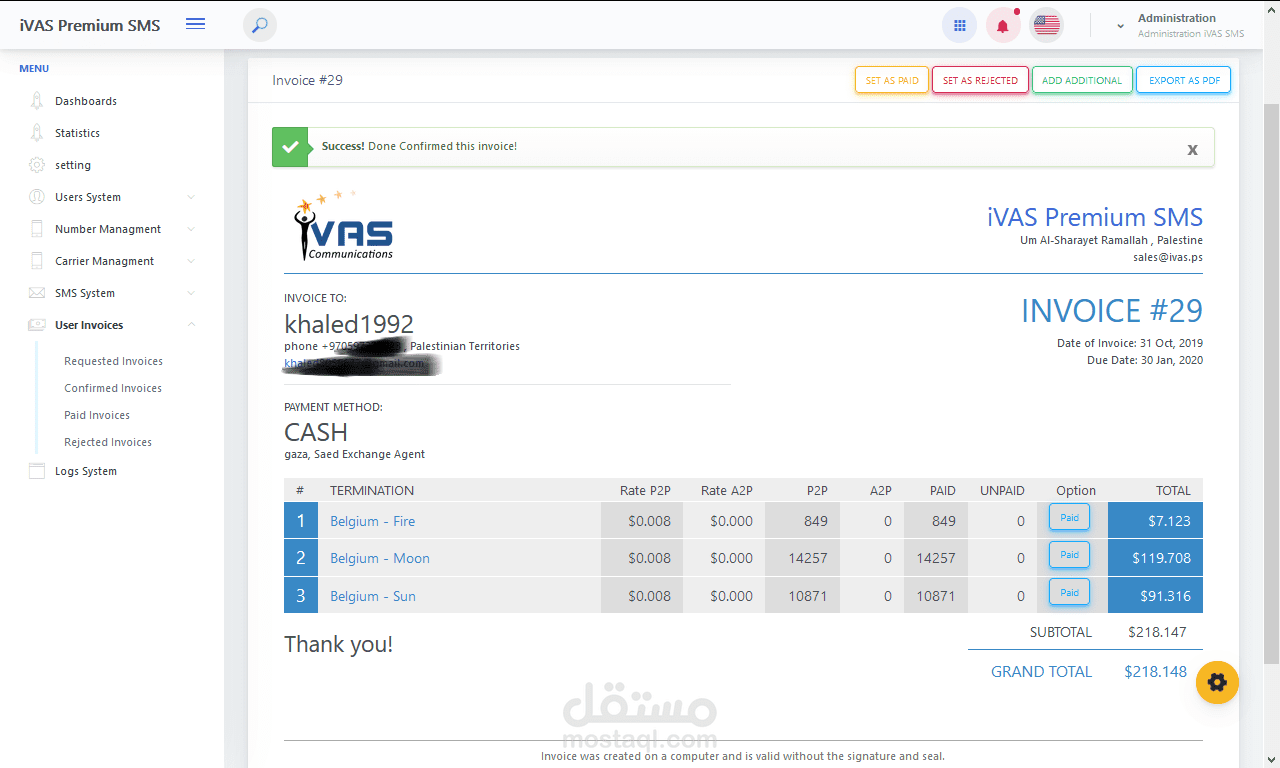Viewport: 1280px width, 768px height.
Task: Click the TERMINATION column header
Action: [372, 491]
